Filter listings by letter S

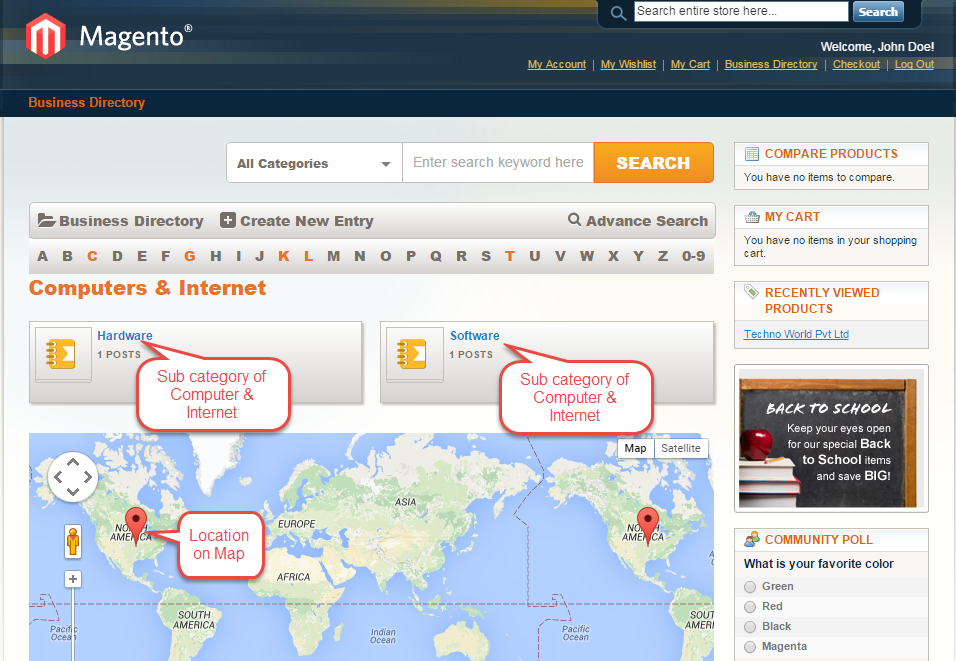click(x=486, y=256)
